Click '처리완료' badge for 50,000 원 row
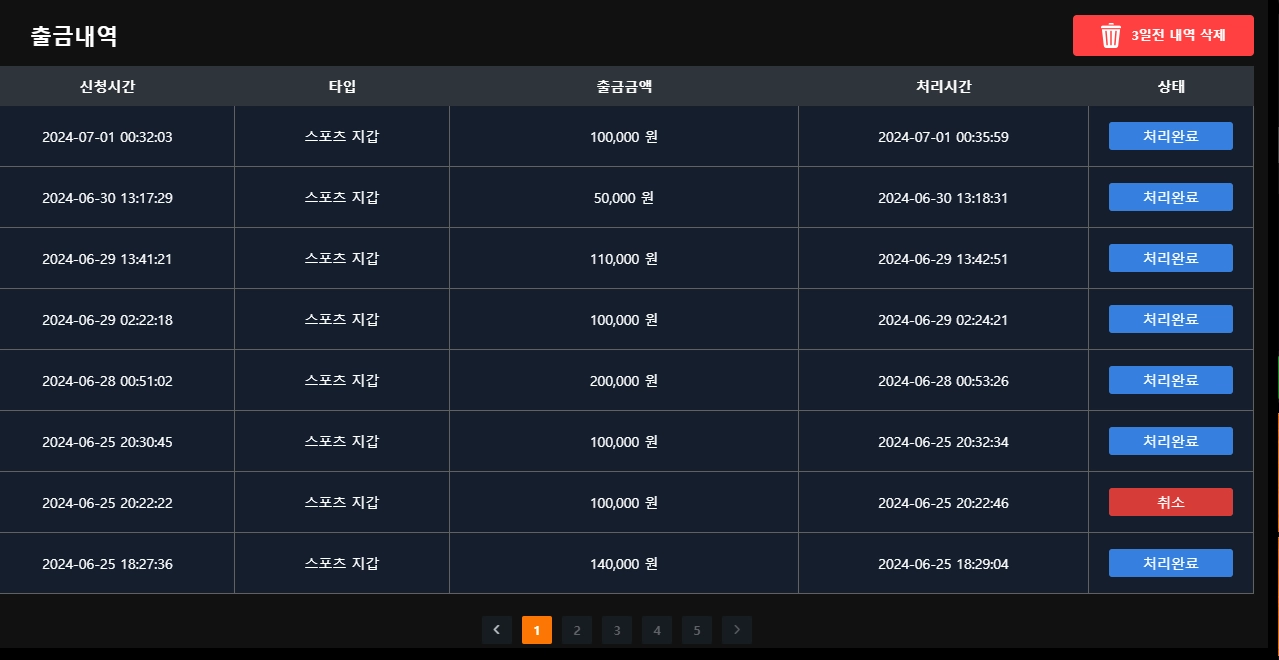The width and height of the screenshot is (1279, 660). [1170, 197]
